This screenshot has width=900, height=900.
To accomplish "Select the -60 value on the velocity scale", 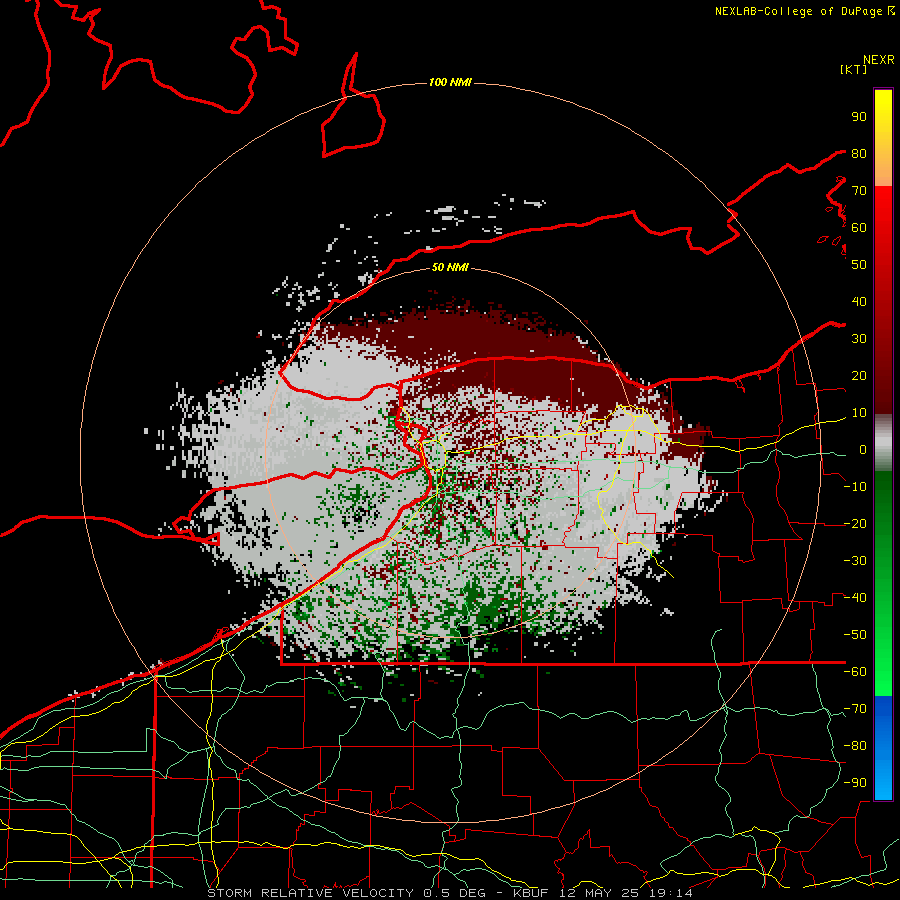I will tap(855, 672).
